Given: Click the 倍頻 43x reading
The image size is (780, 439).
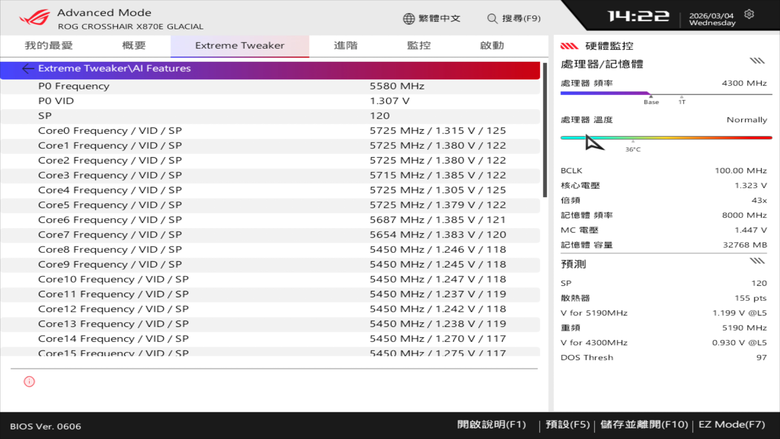Looking at the screenshot, I should [x=664, y=200].
